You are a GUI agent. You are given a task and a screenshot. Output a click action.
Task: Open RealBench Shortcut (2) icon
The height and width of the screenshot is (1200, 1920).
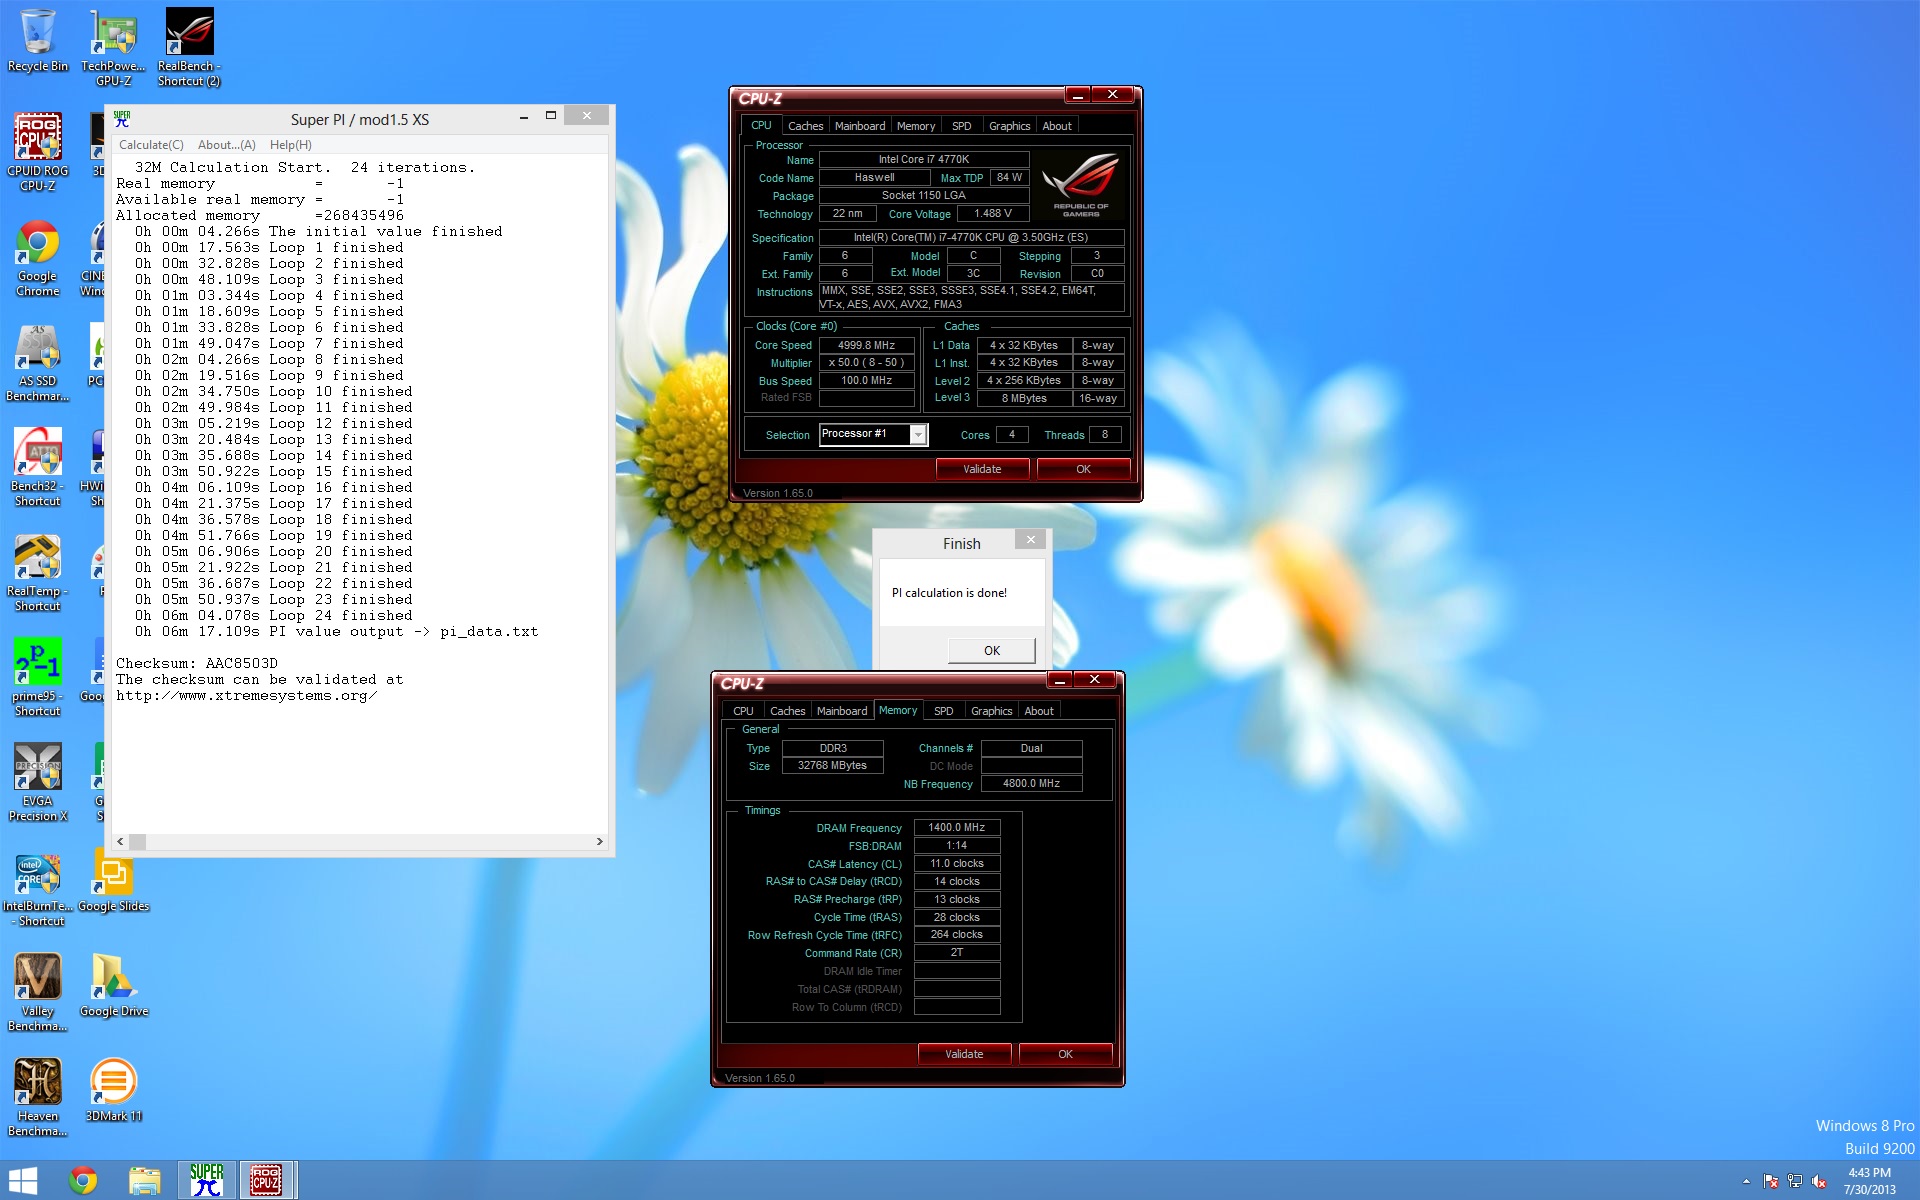tap(189, 46)
